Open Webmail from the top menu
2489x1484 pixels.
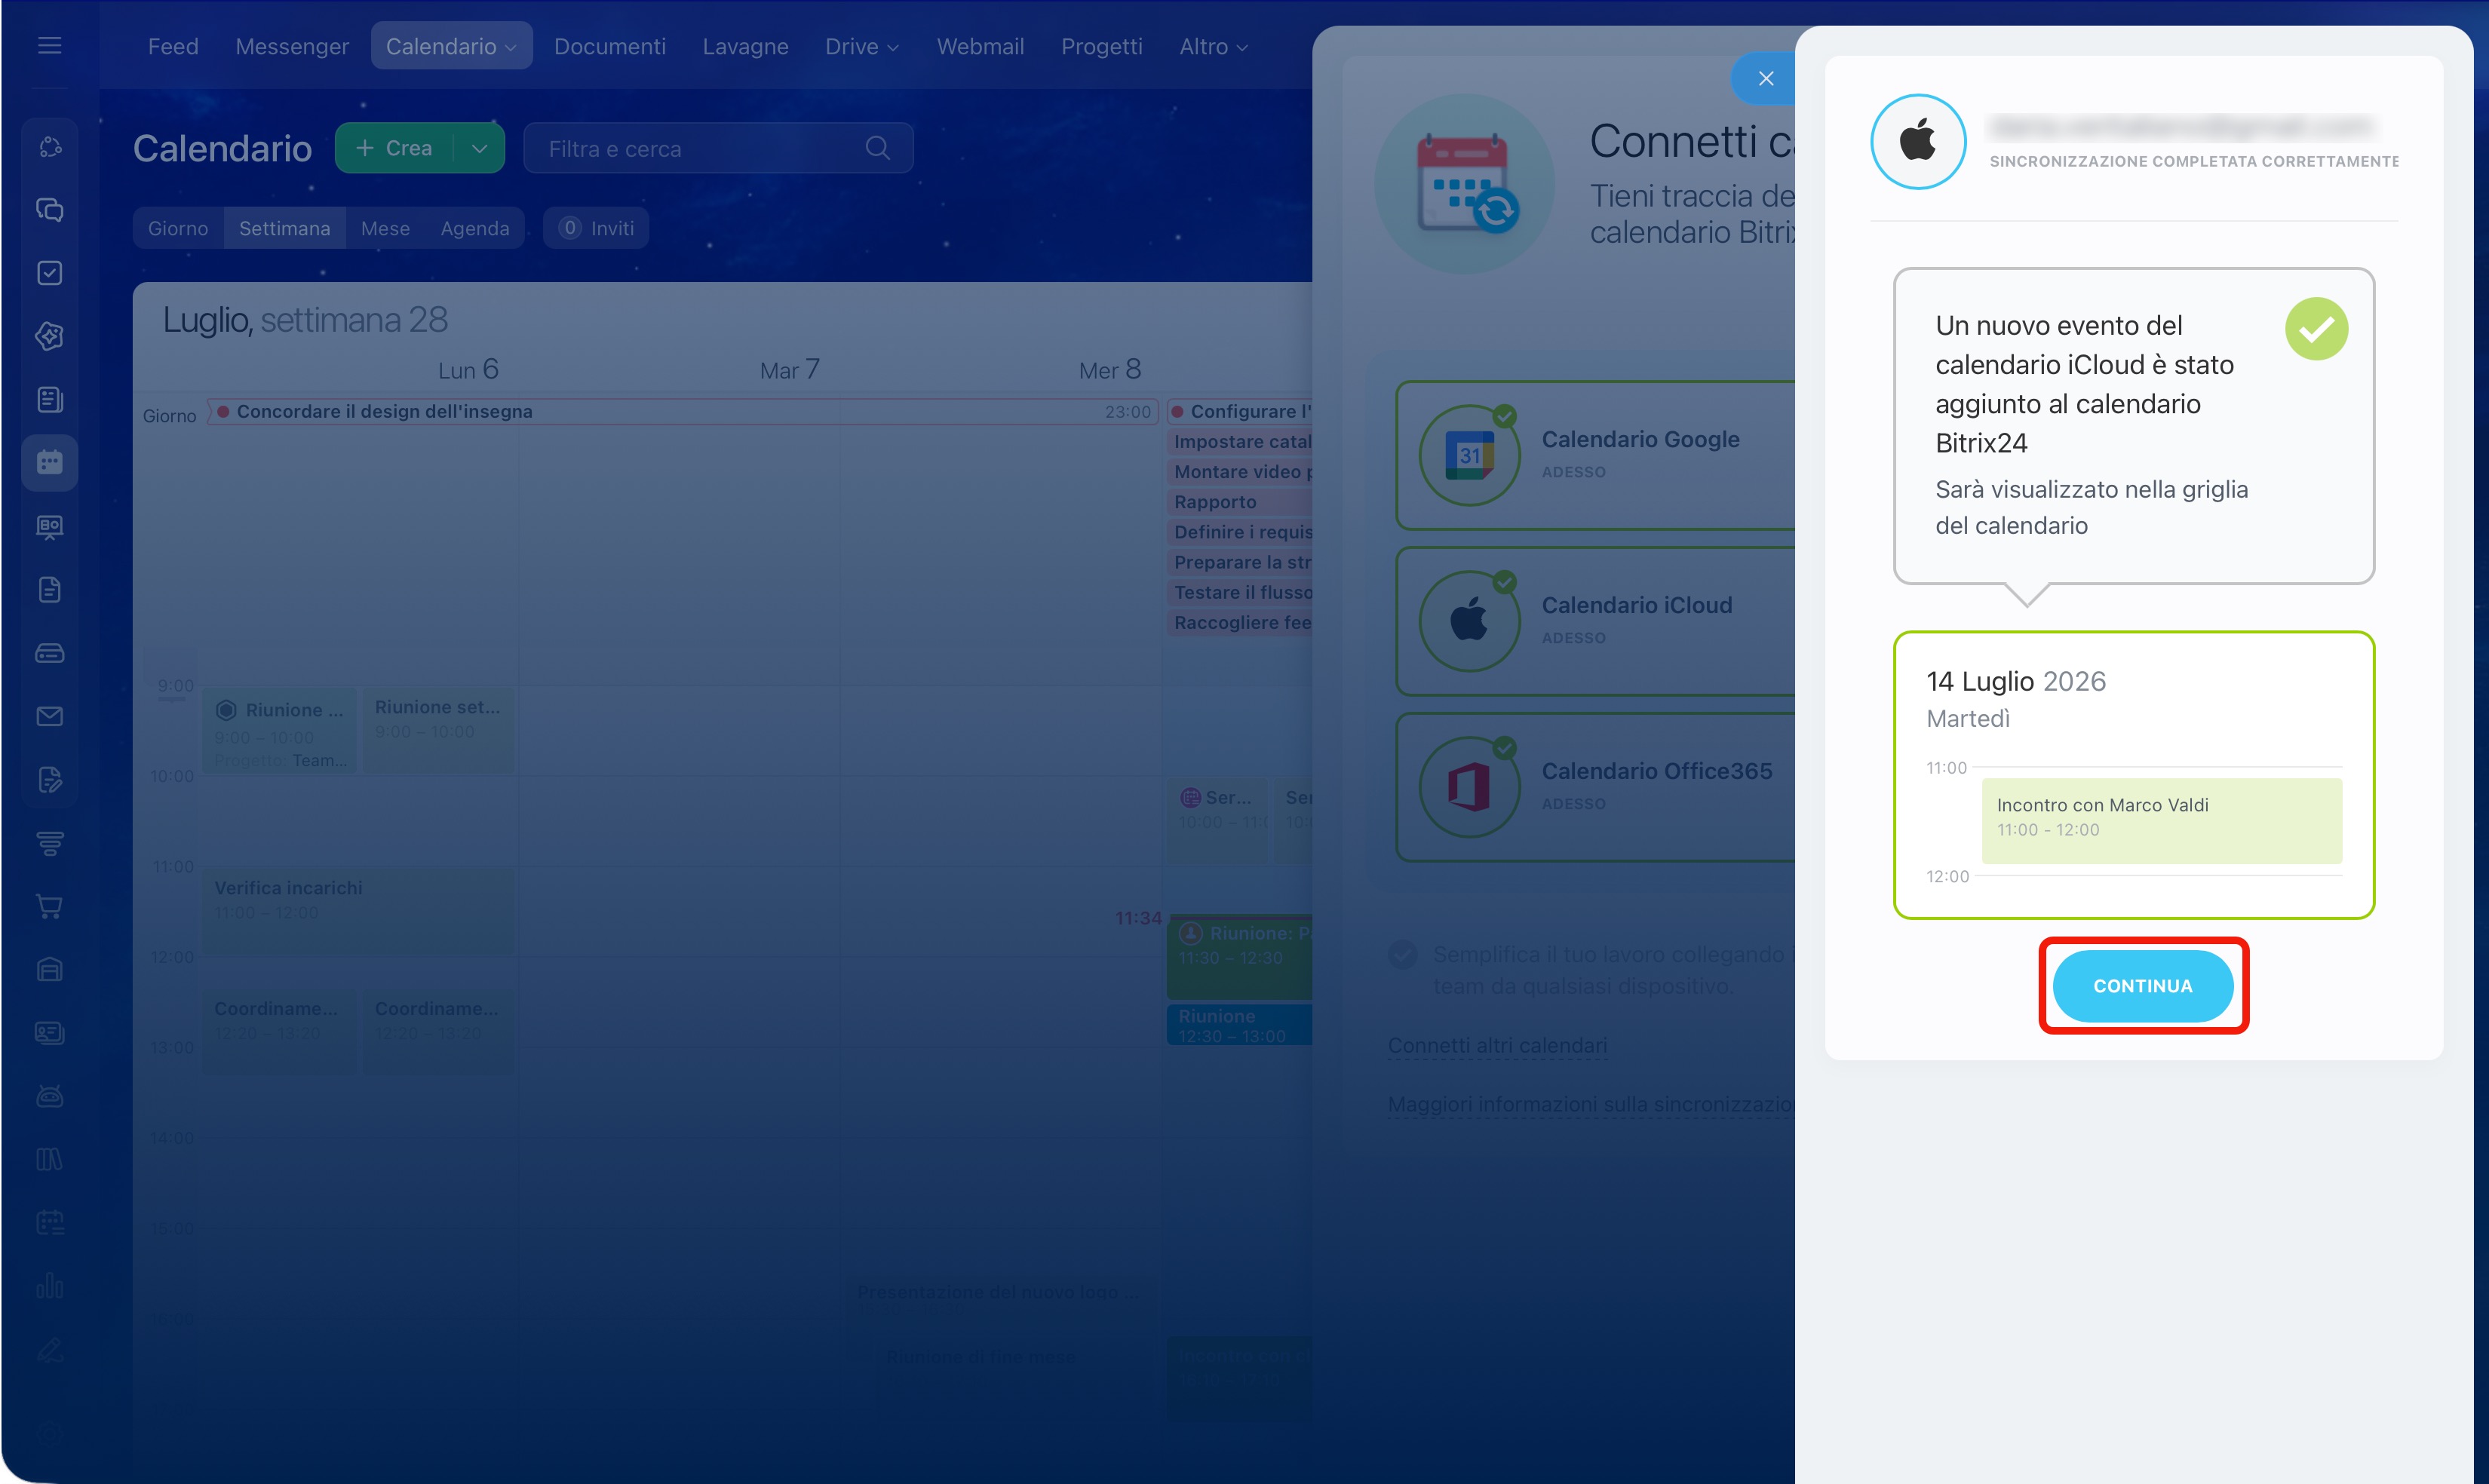pos(980,47)
